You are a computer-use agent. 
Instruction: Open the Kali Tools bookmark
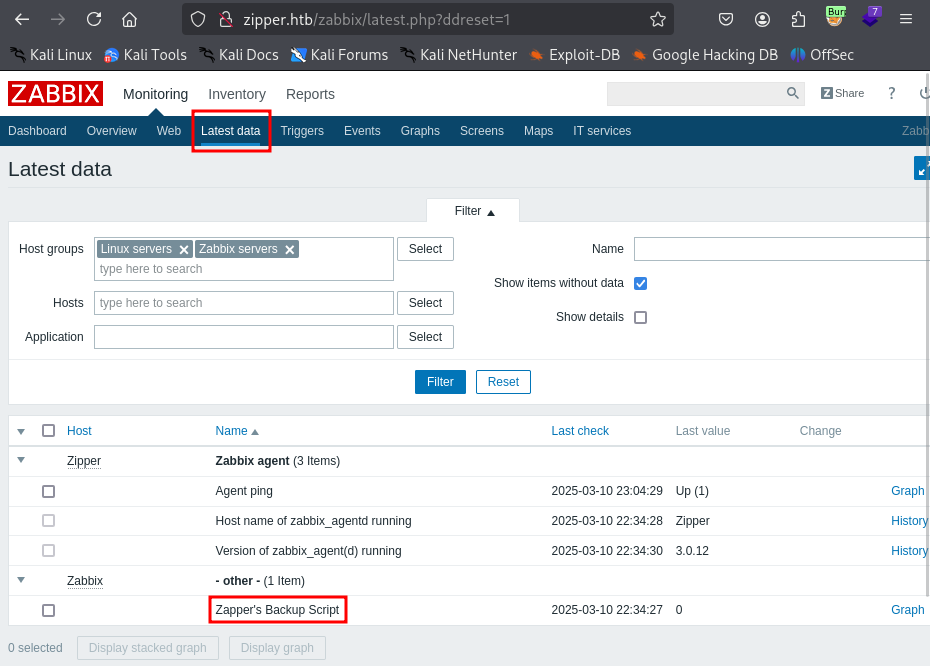pos(145,55)
